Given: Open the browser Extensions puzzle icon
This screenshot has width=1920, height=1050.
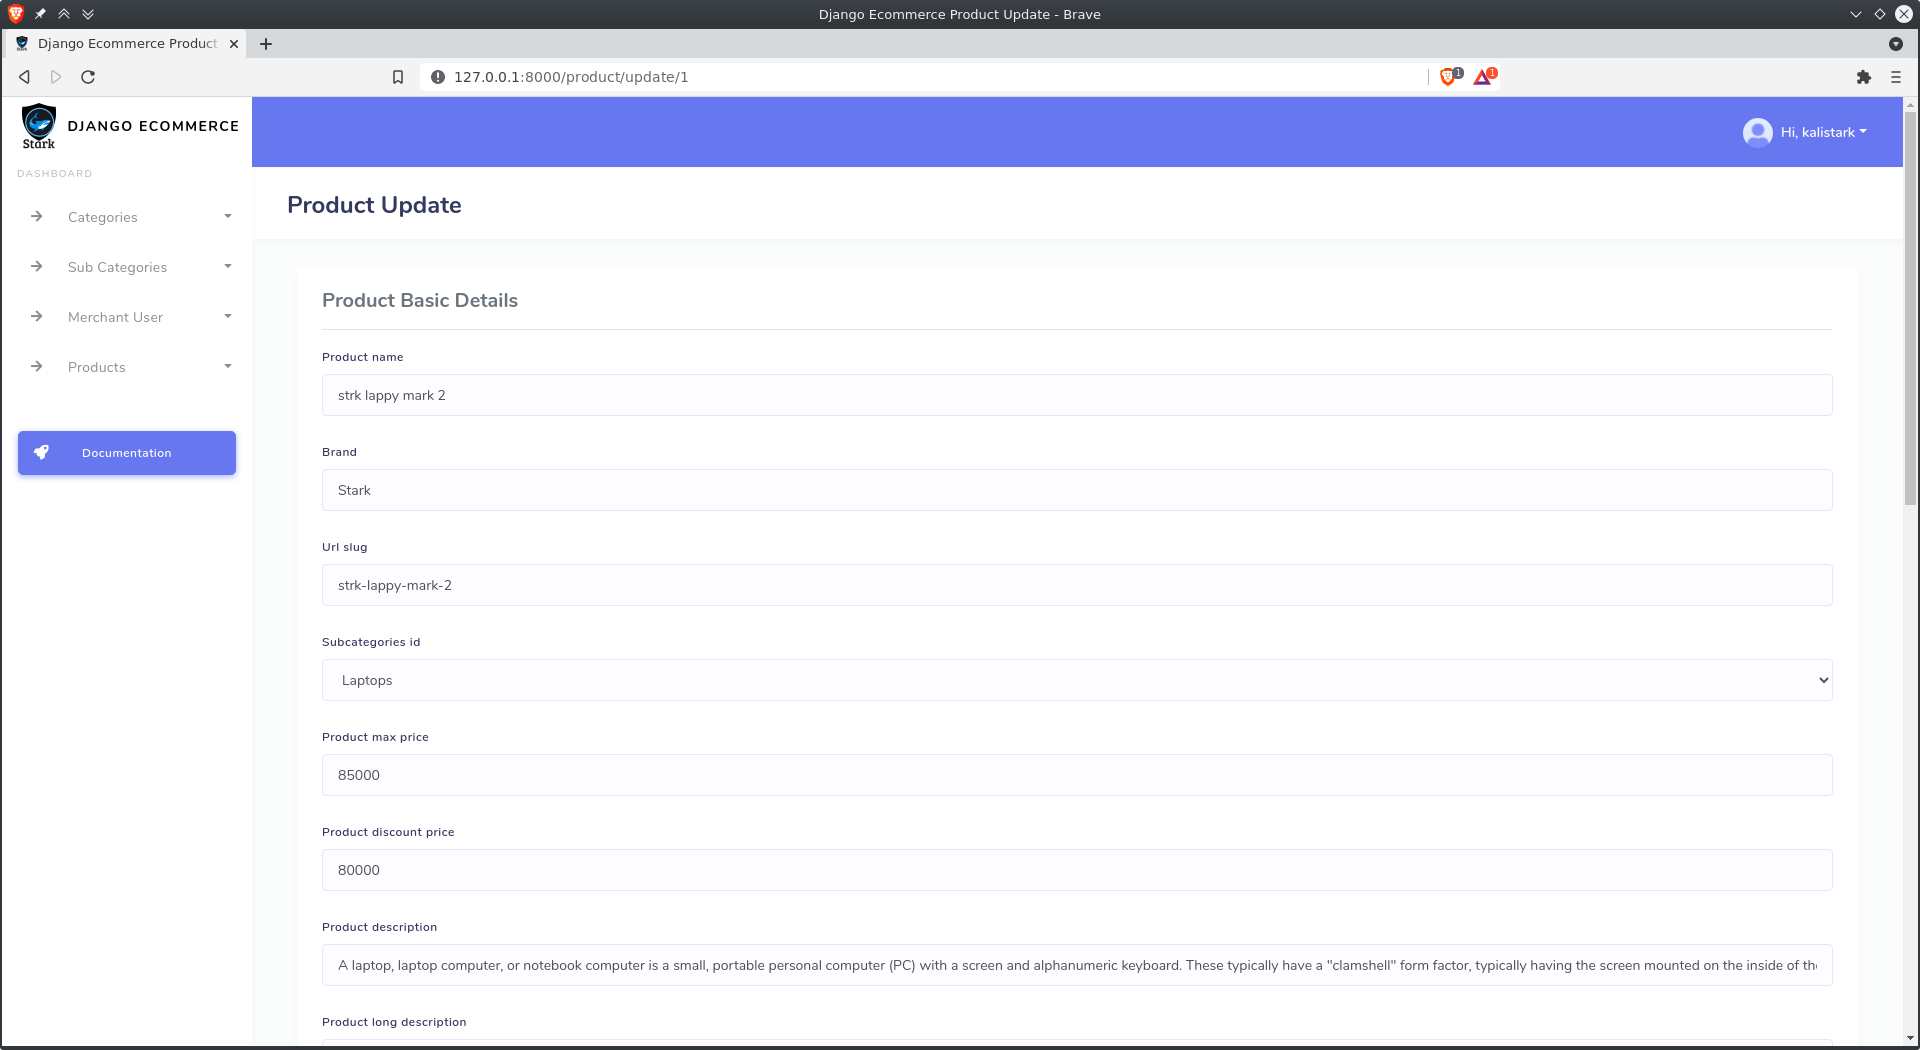Looking at the screenshot, I should 1865,76.
